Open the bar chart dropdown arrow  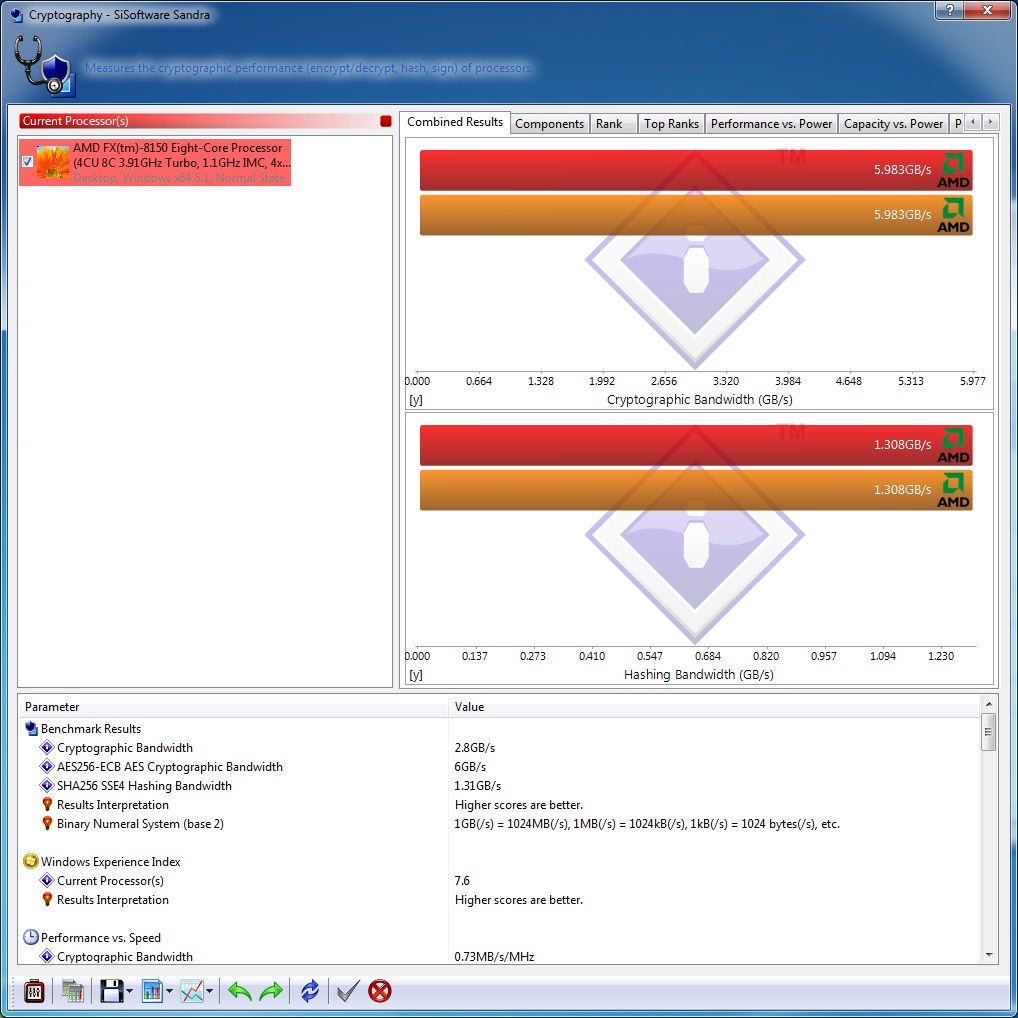170,992
